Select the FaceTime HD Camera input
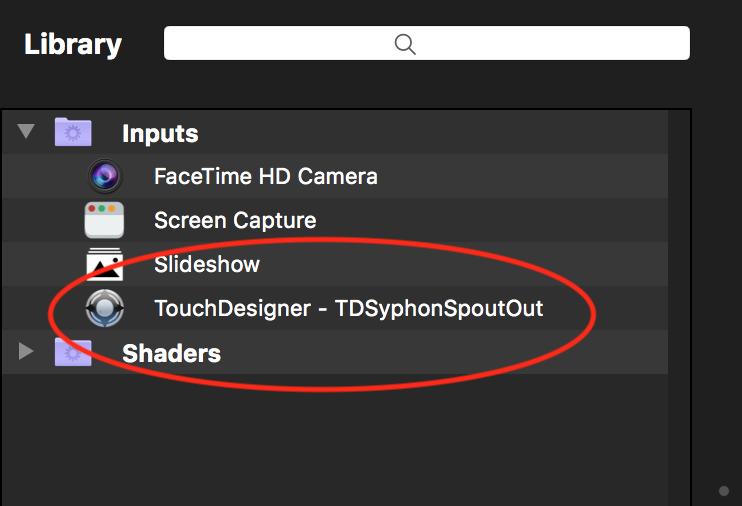The image size is (742, 506). (x=265, y=177)
